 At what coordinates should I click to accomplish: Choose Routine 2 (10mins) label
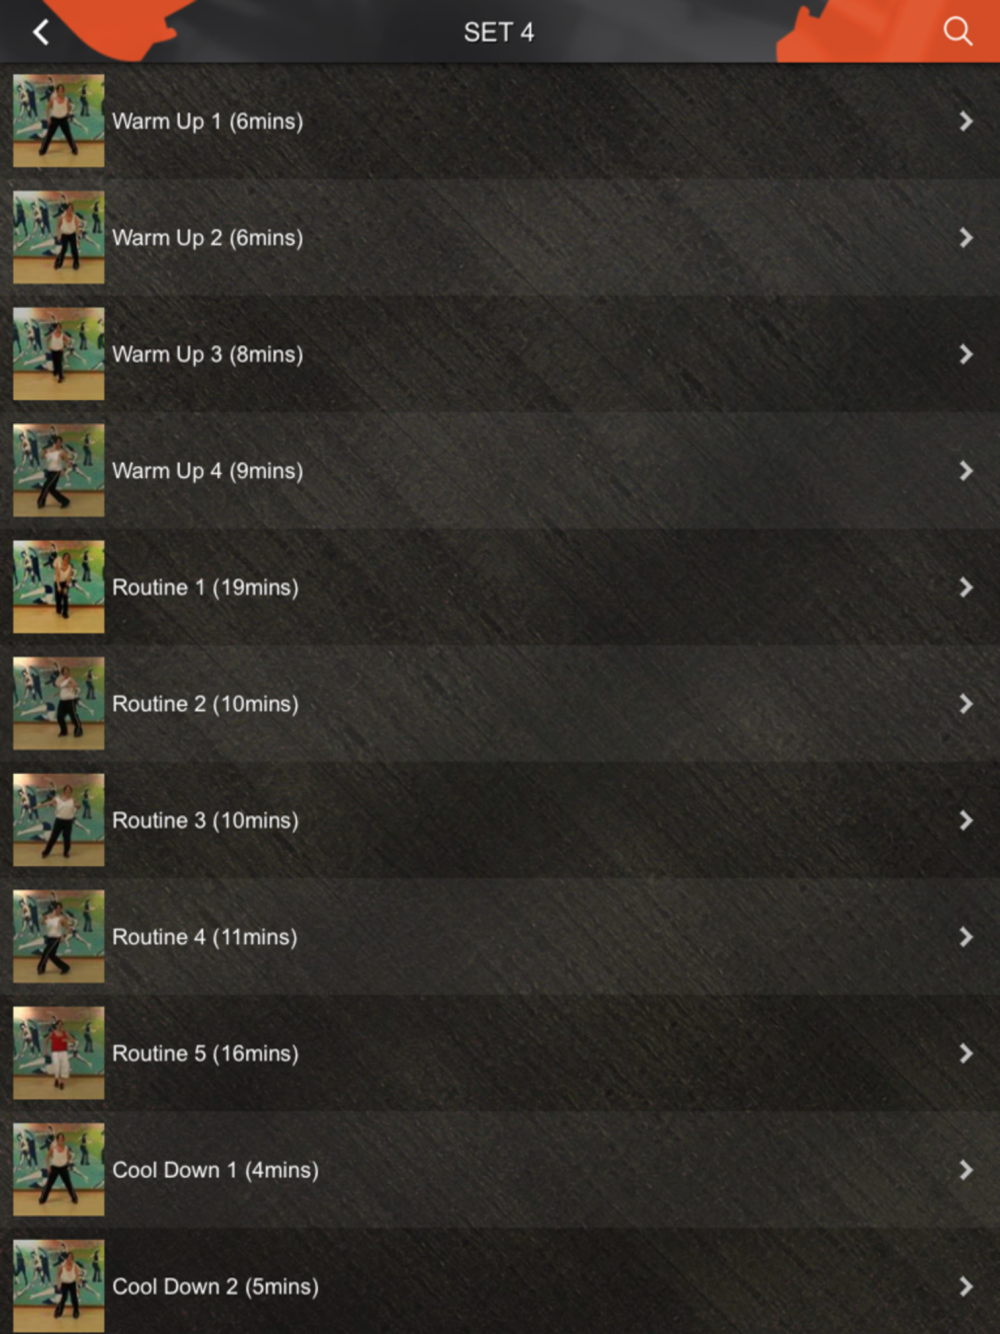(205, 704)
